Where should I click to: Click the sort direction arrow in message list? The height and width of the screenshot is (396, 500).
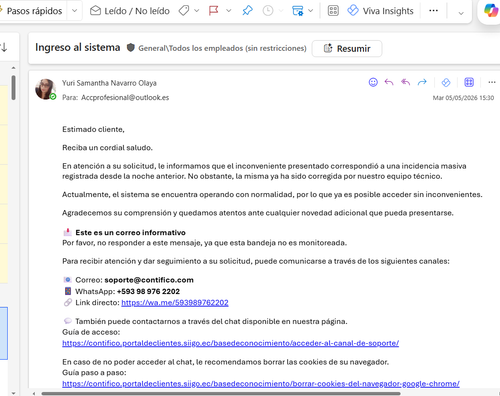point(4,48)
